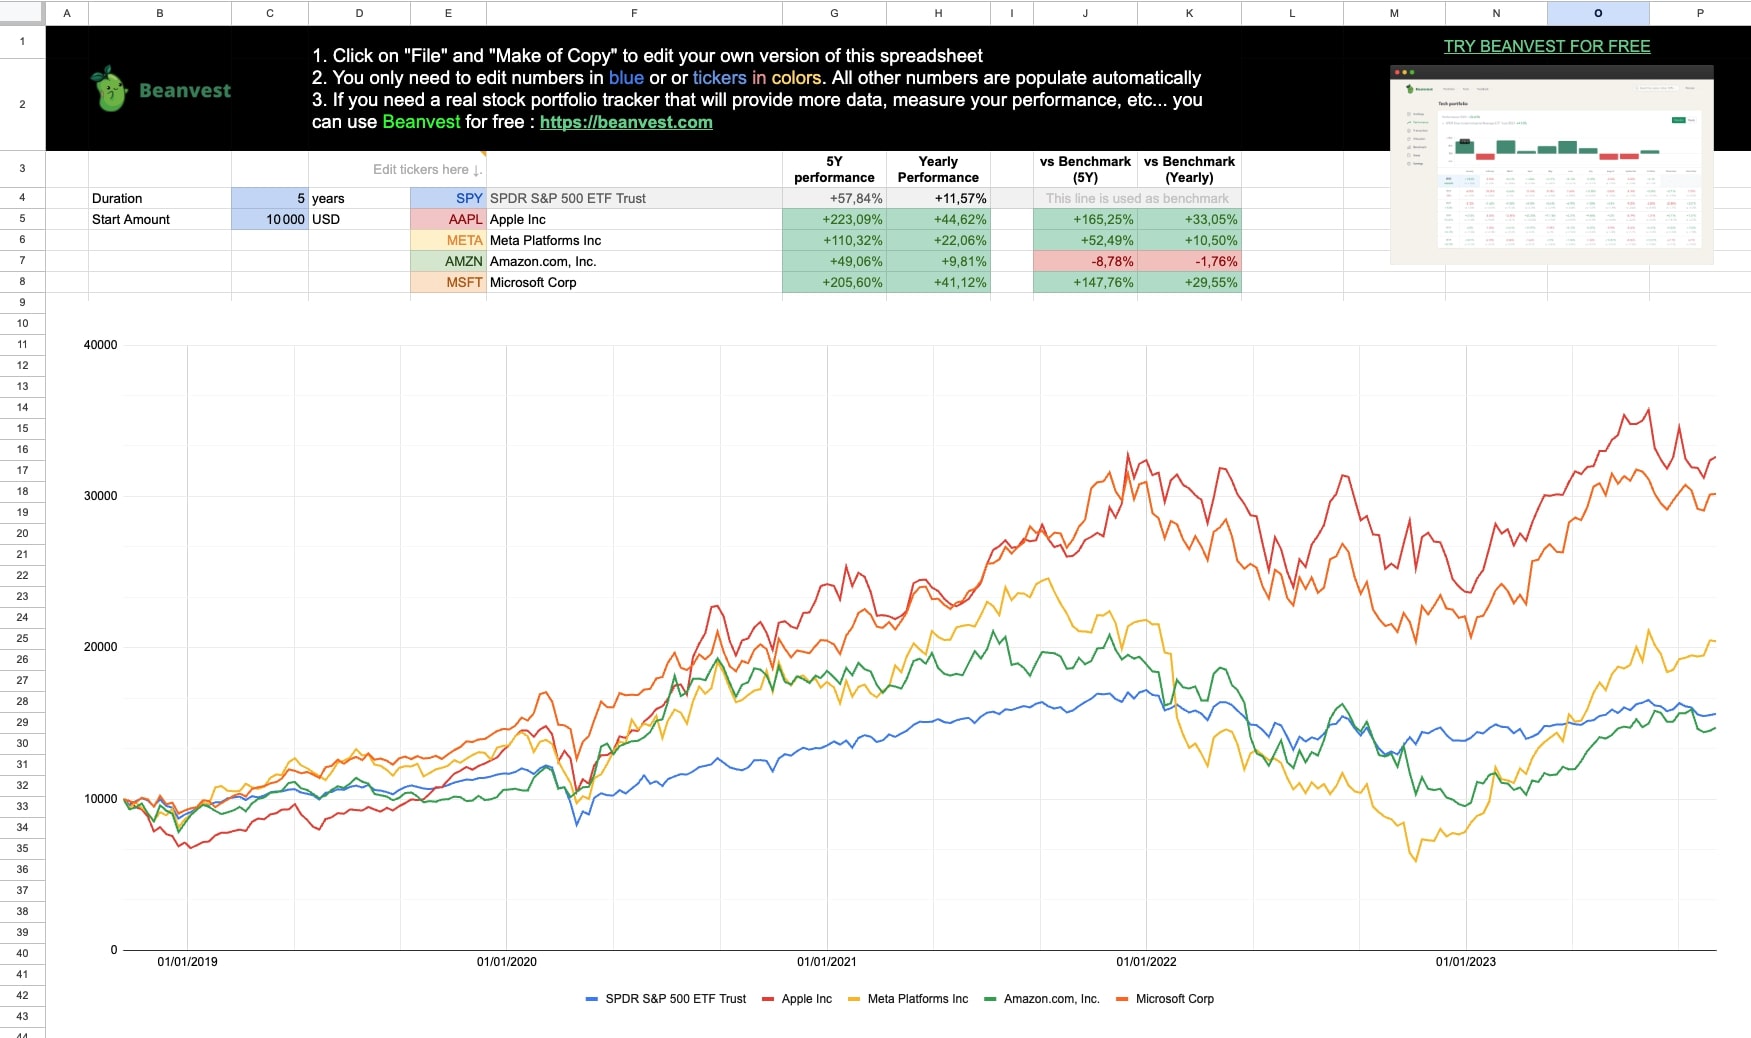Select the META ticker cell
Viewport: 1751px width, 1038px height.
[x=448, y=240]
